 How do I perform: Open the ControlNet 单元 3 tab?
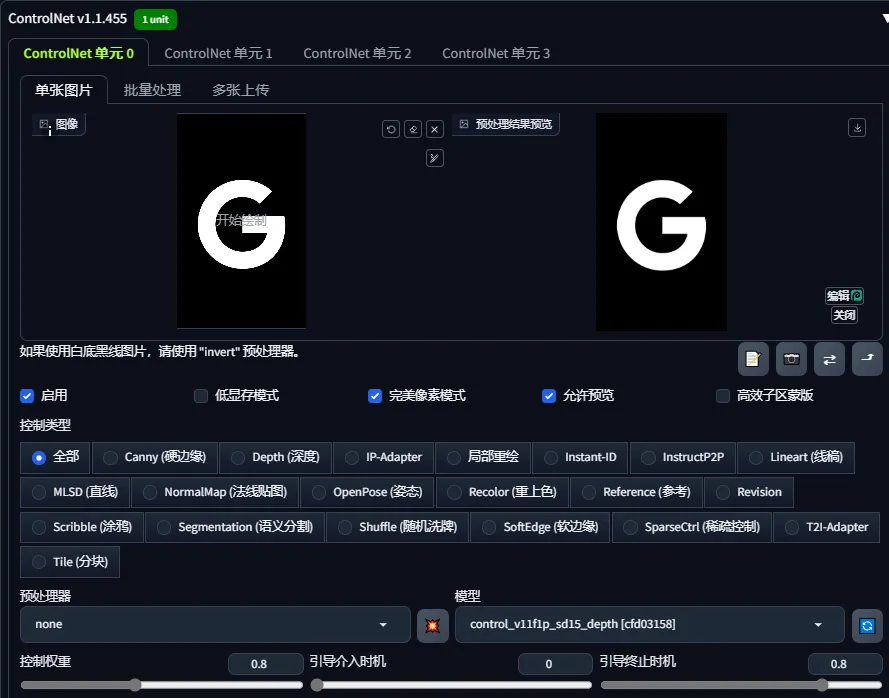coord(496,53)
